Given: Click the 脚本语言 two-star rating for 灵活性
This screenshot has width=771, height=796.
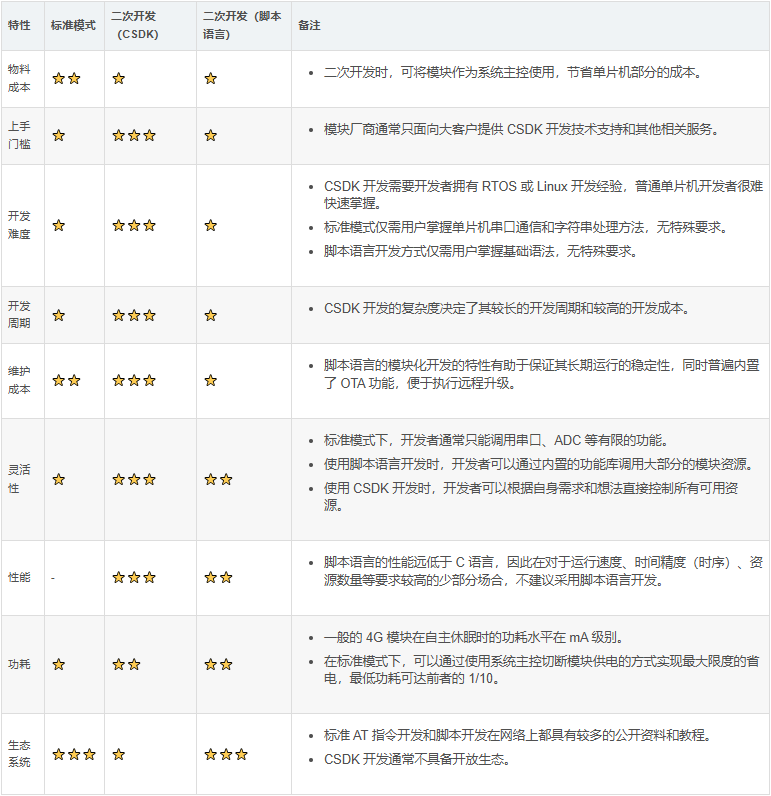Looking at the screenshot, I should click(x=218, y=480).
